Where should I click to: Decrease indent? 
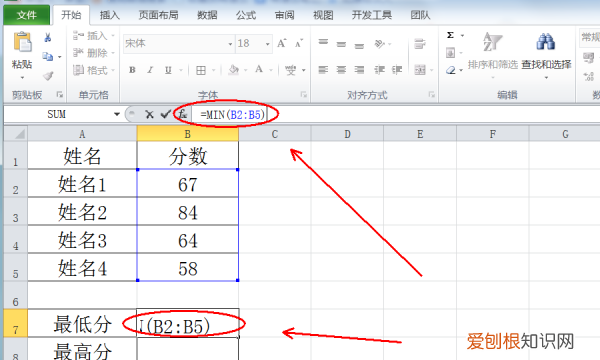pyautogui.click(x=379, y=70)
